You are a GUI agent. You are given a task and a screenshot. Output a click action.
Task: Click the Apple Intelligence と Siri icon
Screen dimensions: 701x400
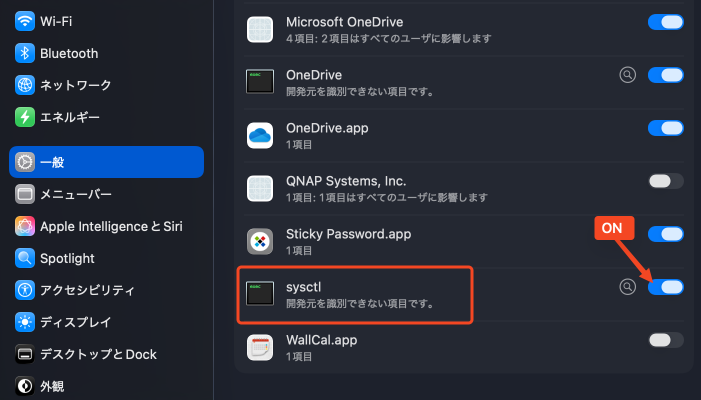[x=25, y=226]
